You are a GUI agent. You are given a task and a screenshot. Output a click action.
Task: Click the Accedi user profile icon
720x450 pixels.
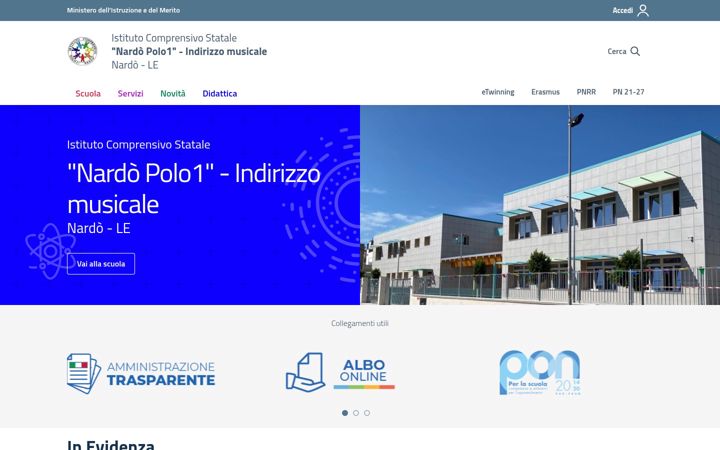tap(643, 10)
